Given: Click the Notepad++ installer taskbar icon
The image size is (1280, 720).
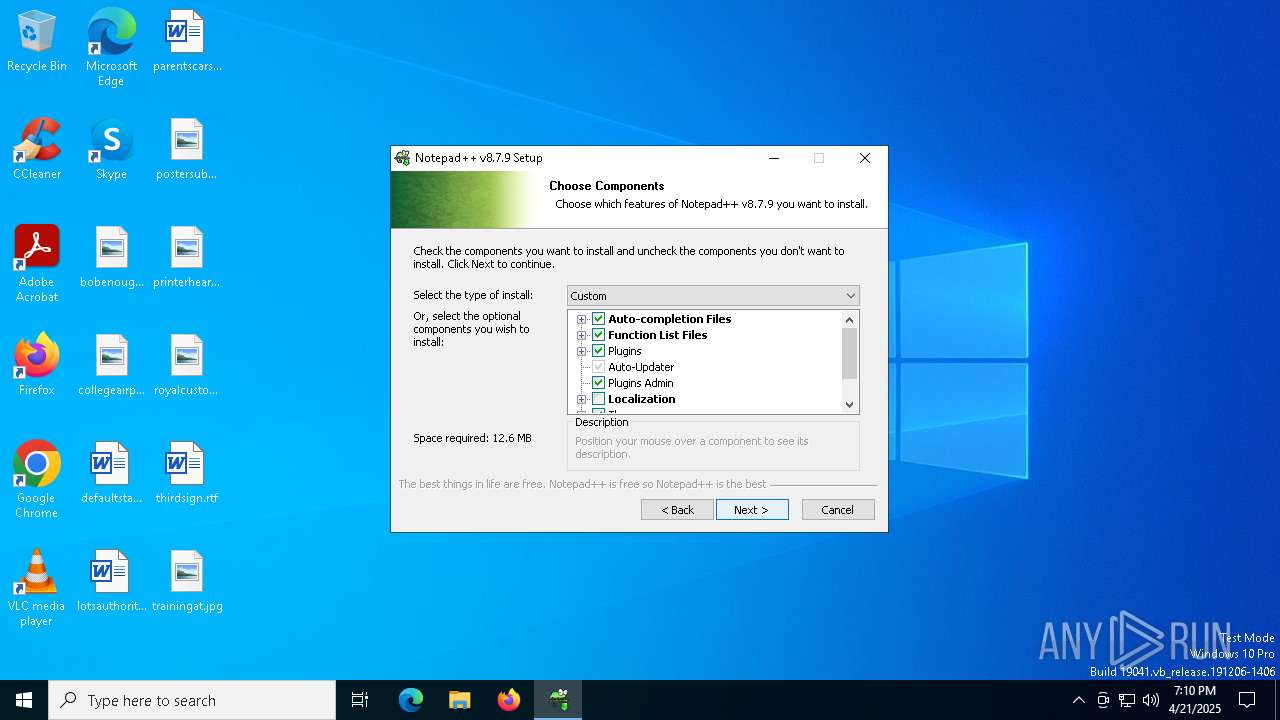Looking at the screenshot, I should 558,700.
